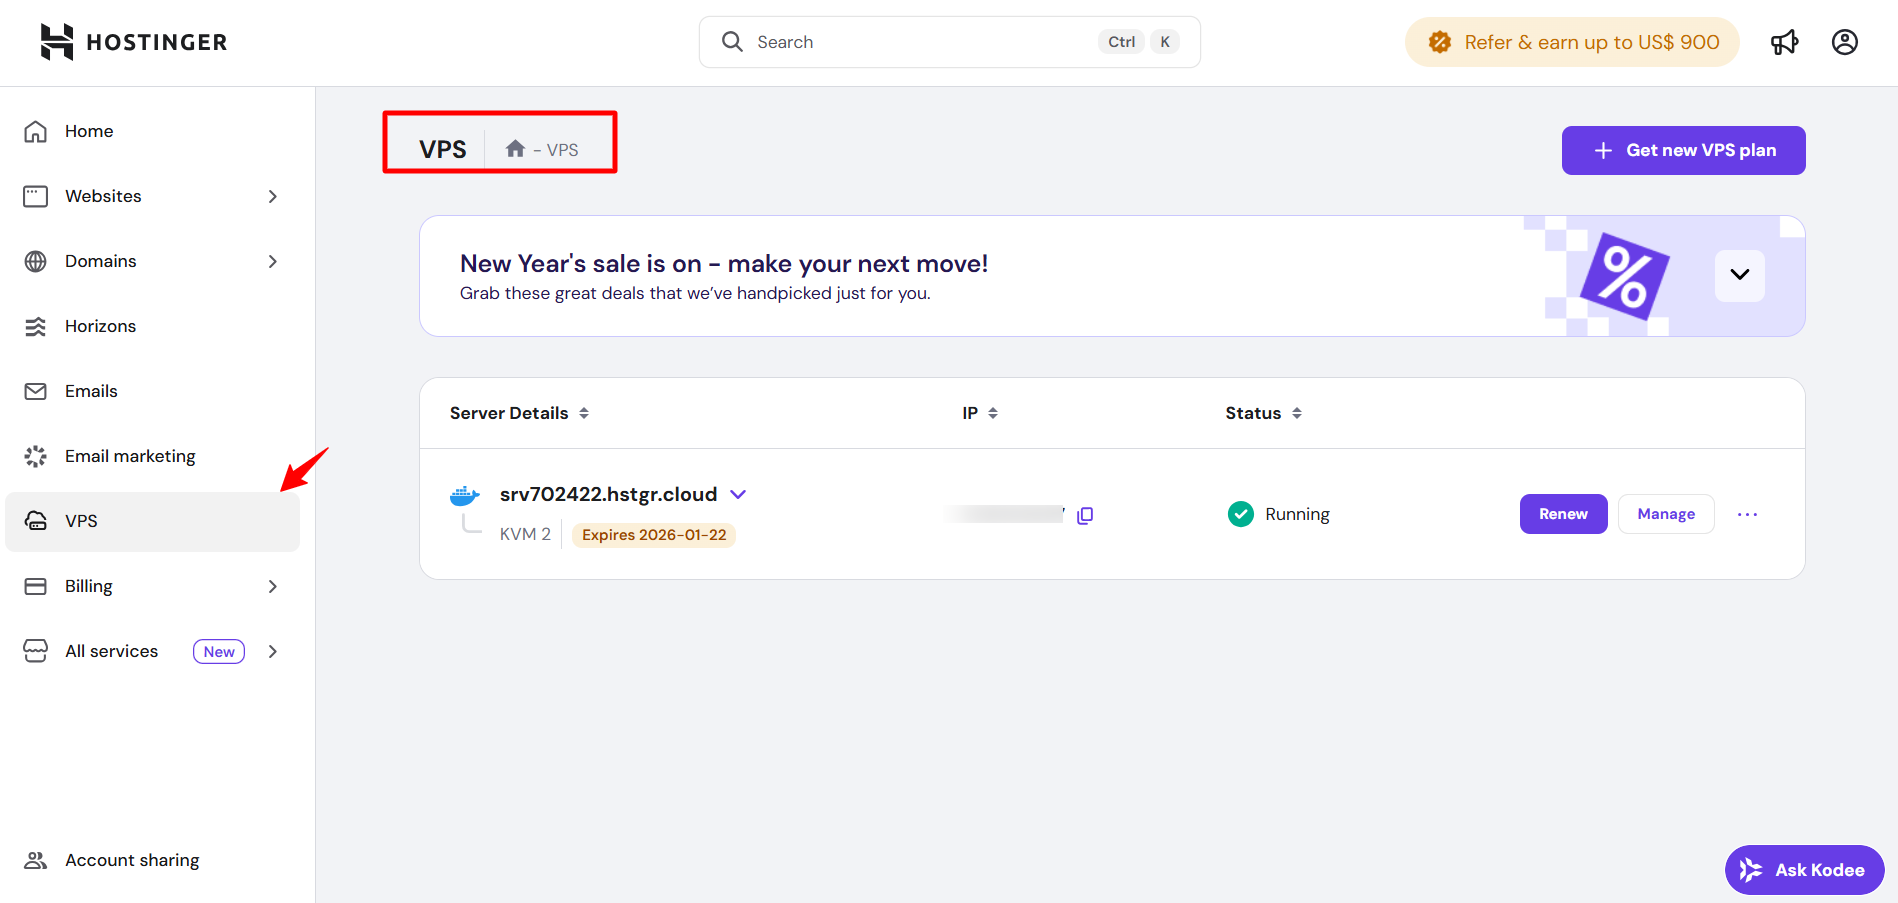This screenshot has width=1898, height=903.
Task: Click the KVM 2 plan label
Action: [x=525, y=534]
